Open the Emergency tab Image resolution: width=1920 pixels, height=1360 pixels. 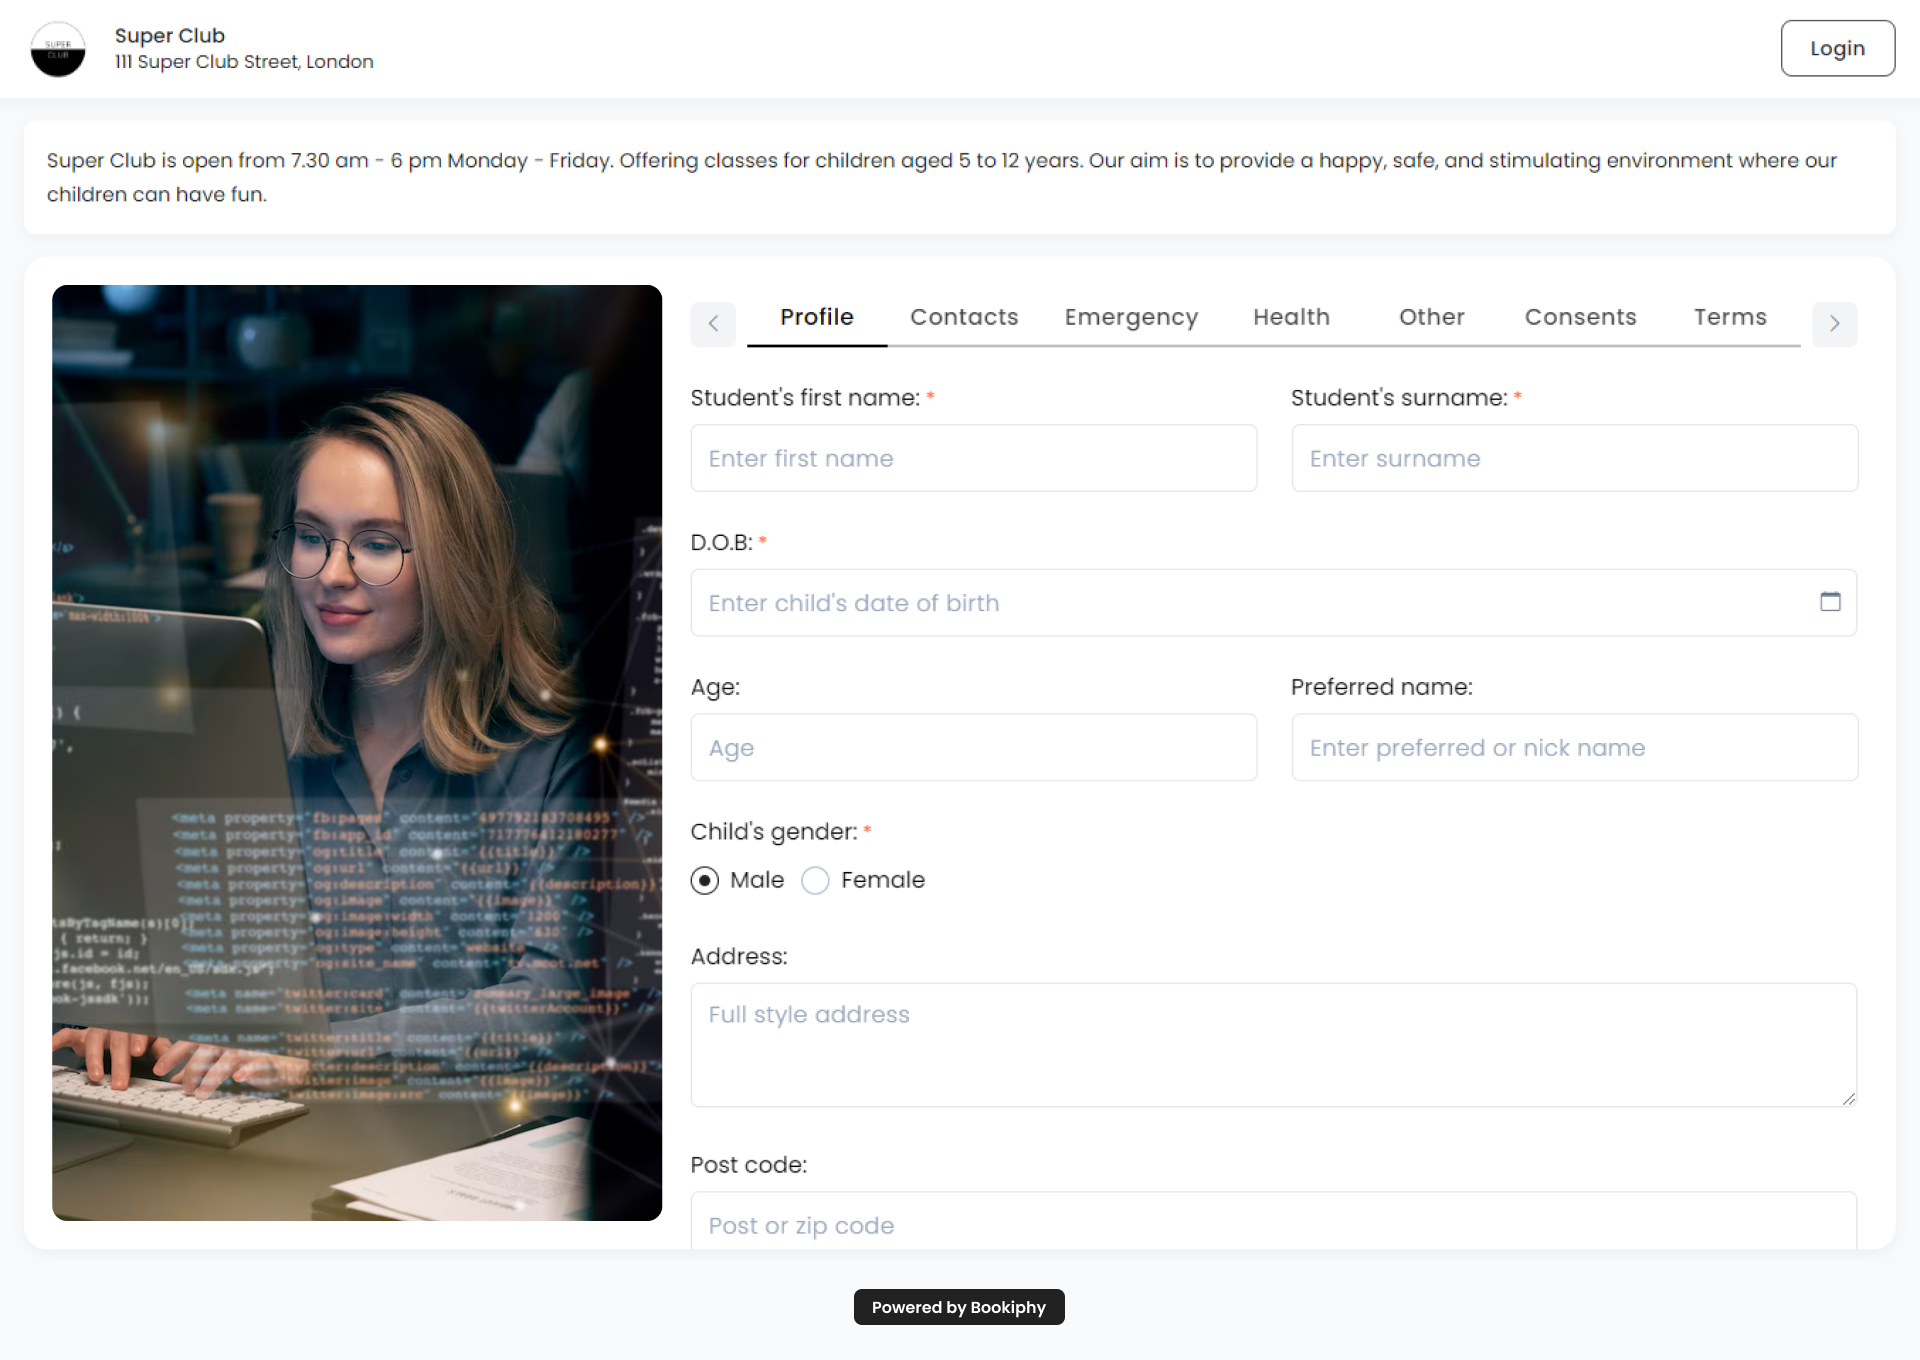coord(1131,317)
